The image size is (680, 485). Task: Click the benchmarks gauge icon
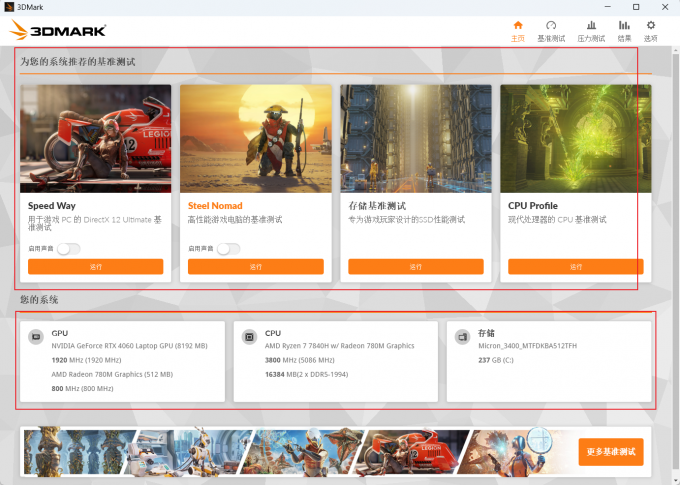pyautogui.click(x=551, y=25)
